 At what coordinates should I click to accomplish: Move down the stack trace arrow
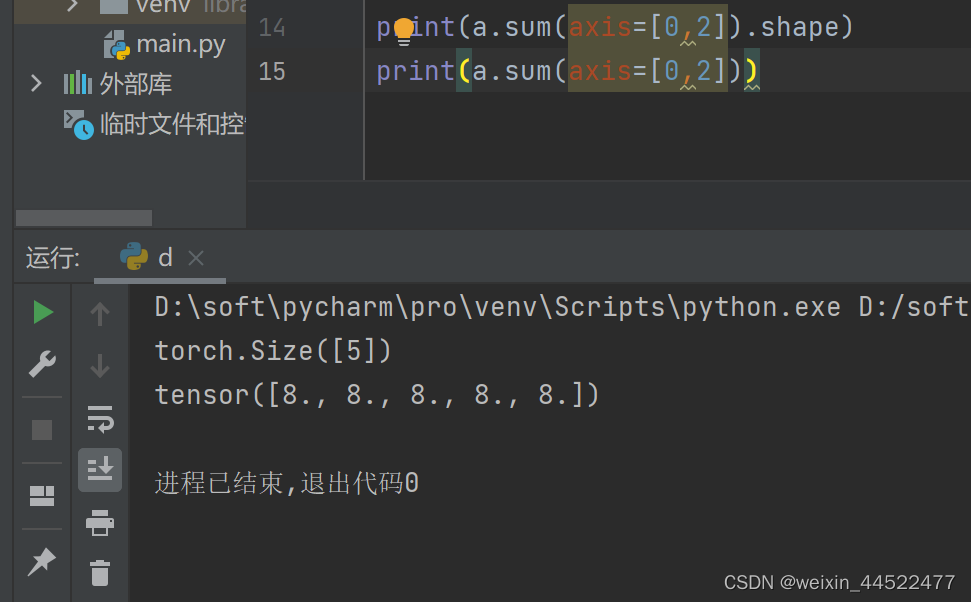[x=100, y=365]
